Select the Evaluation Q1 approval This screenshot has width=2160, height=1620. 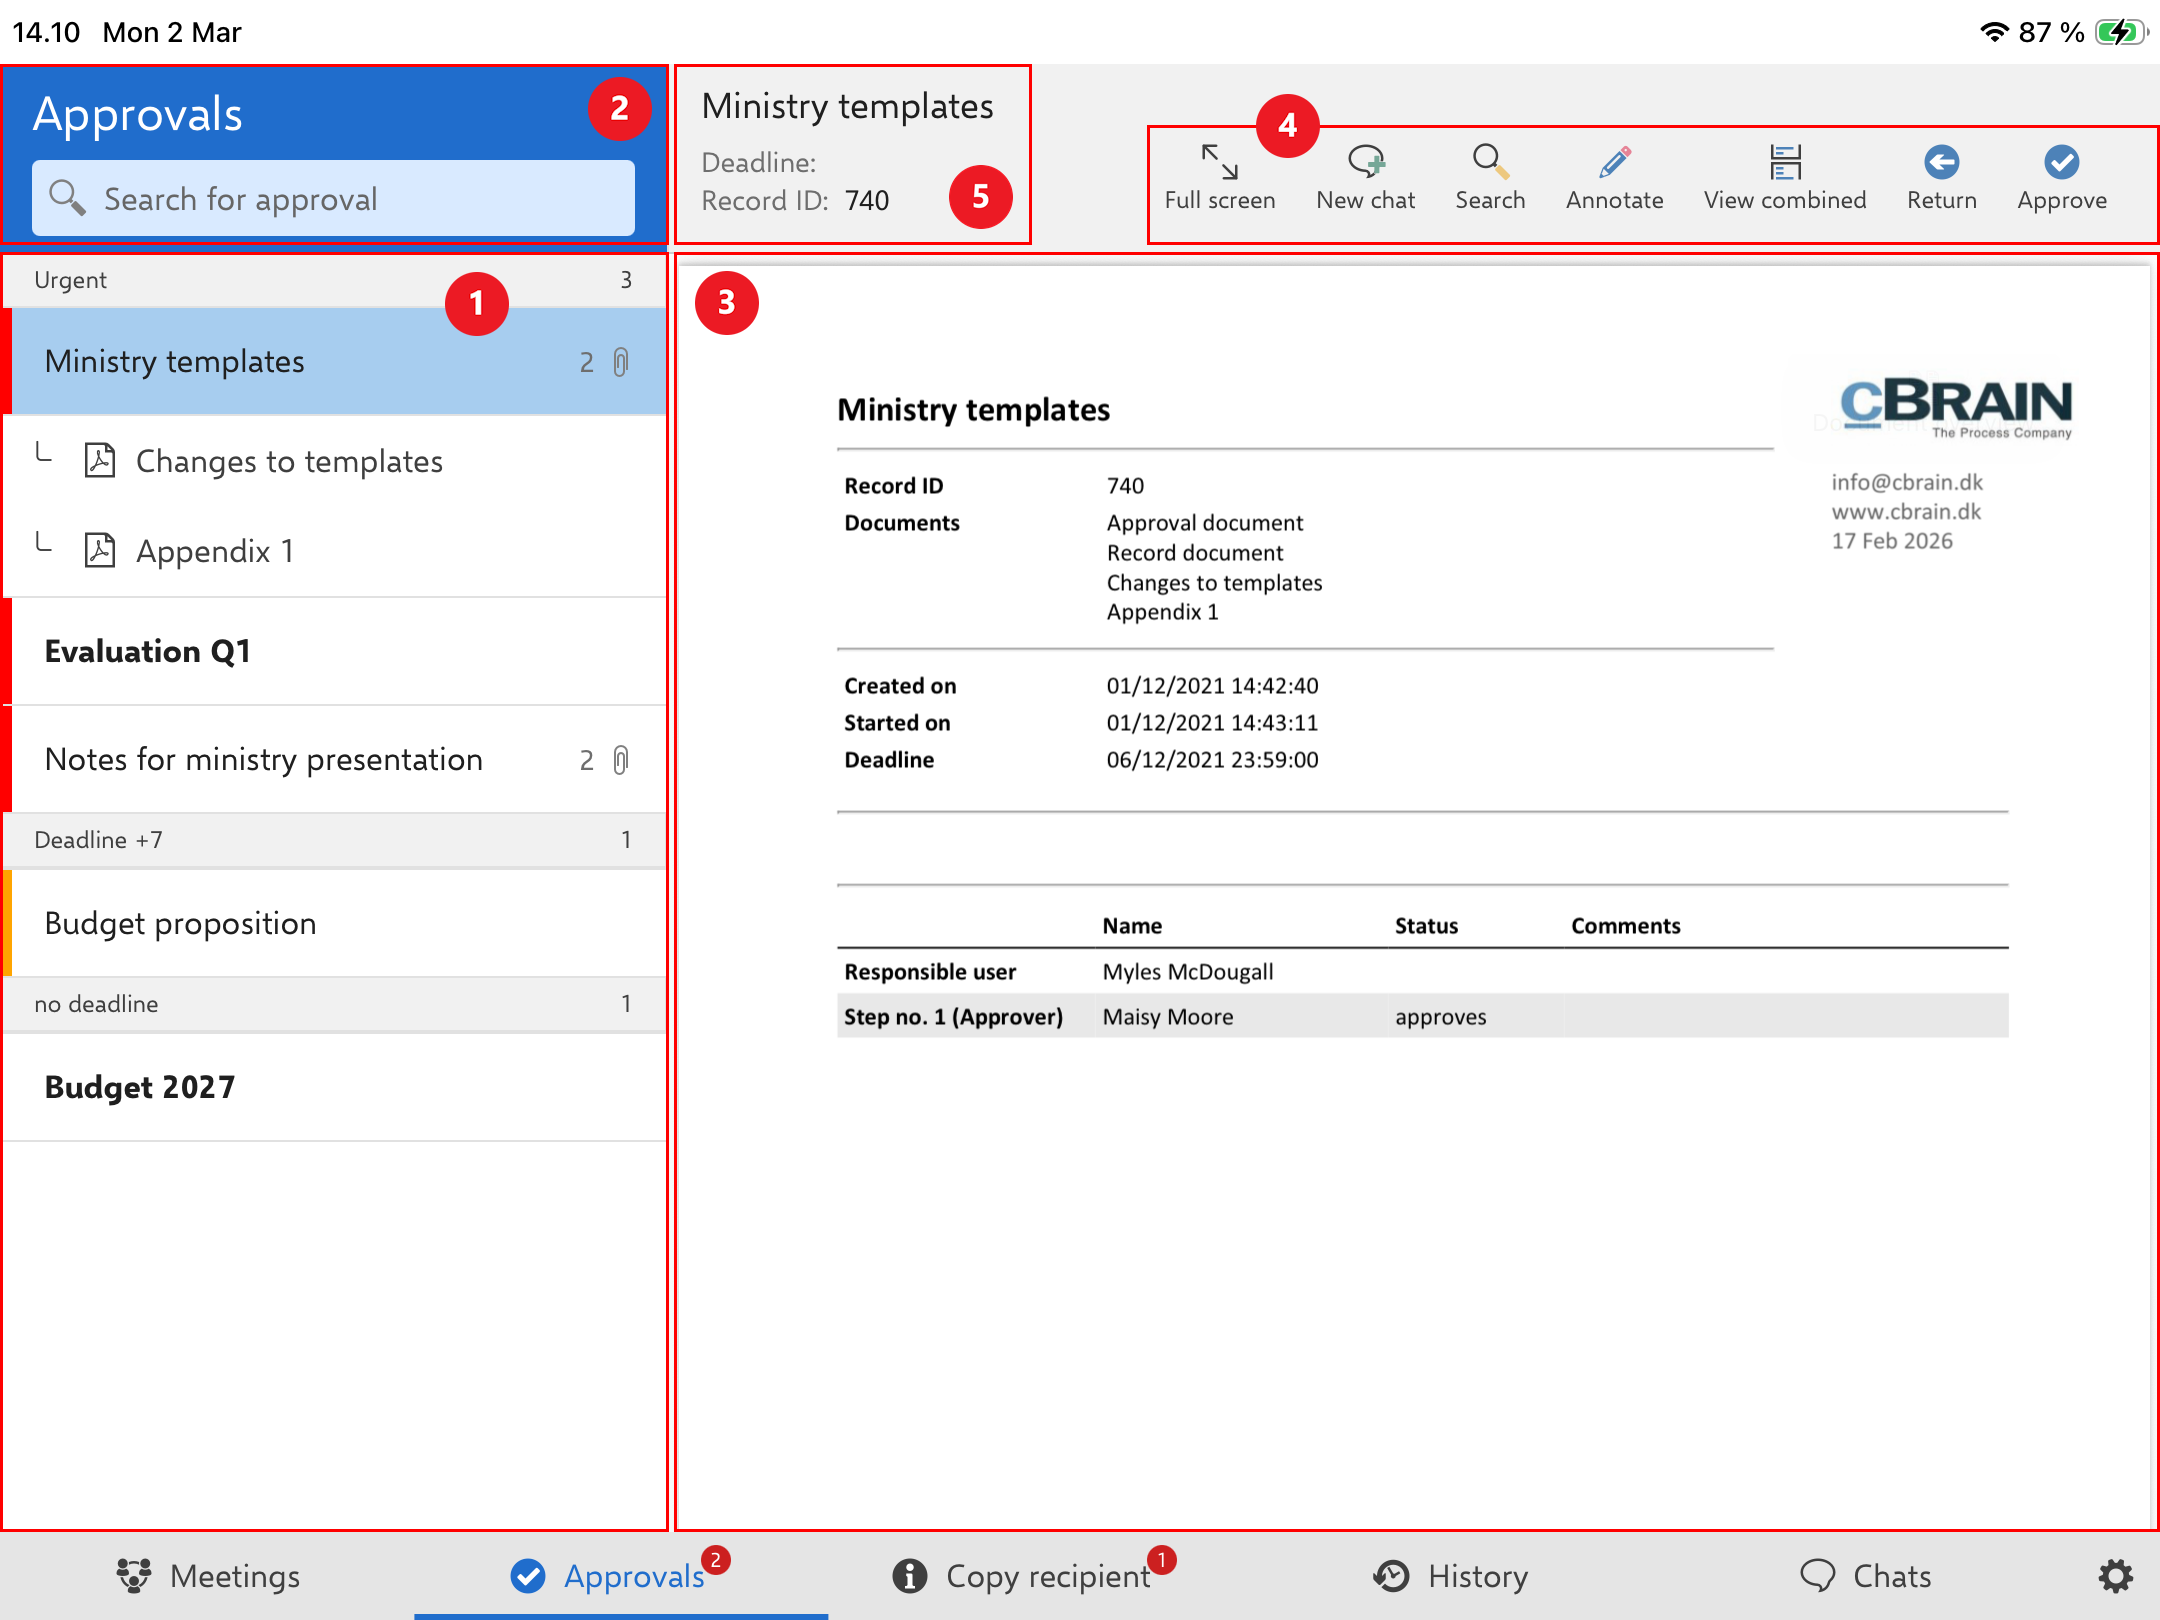pyautogui.click(x=335, y=651)
